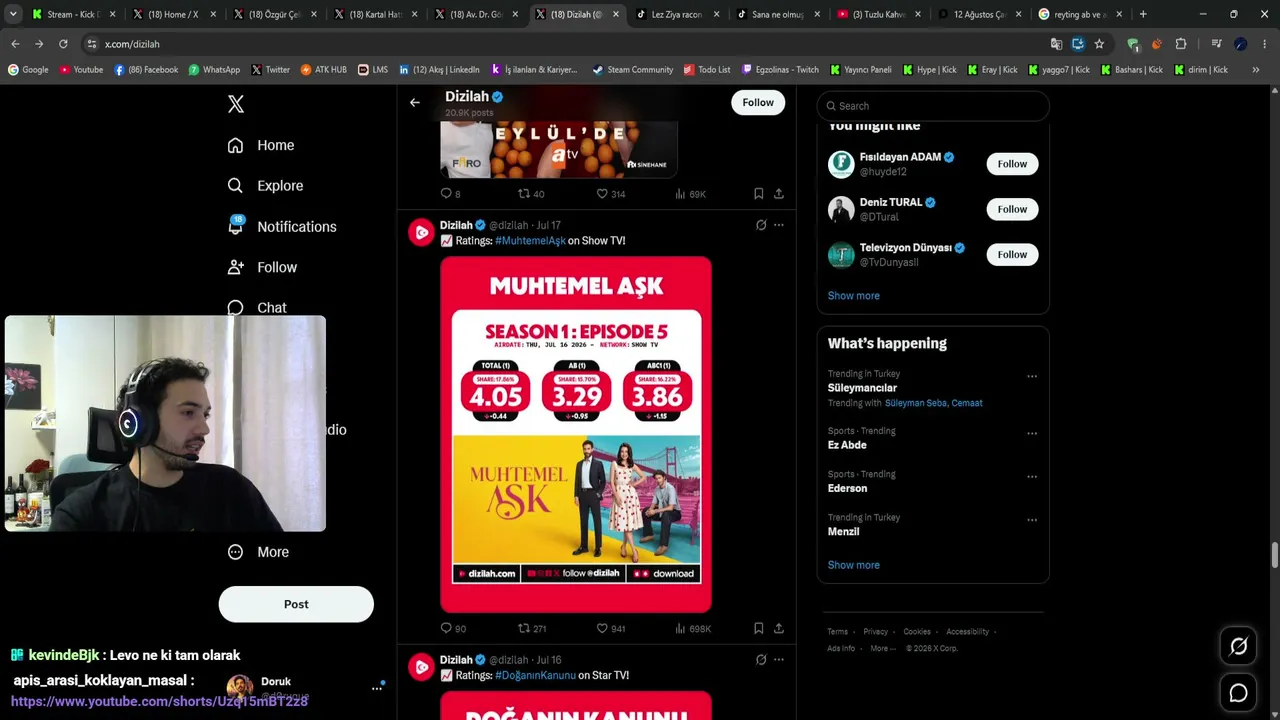The height and width of the screenshot is (720, 1280).
Task: Click into the X Search field
Action: 933,106
